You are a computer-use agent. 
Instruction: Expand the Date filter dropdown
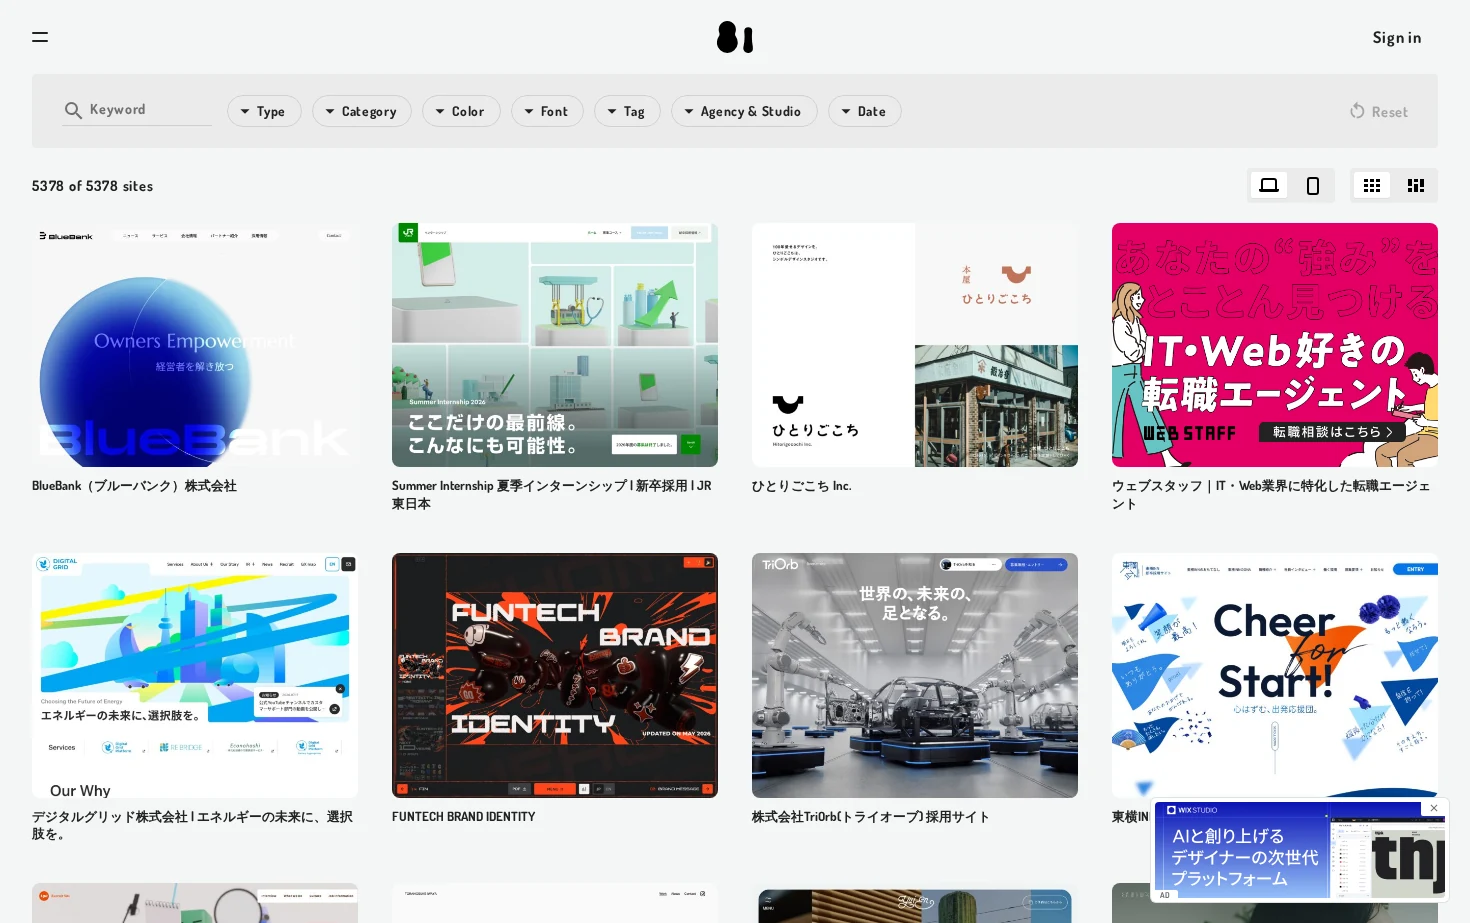point(865,111)
